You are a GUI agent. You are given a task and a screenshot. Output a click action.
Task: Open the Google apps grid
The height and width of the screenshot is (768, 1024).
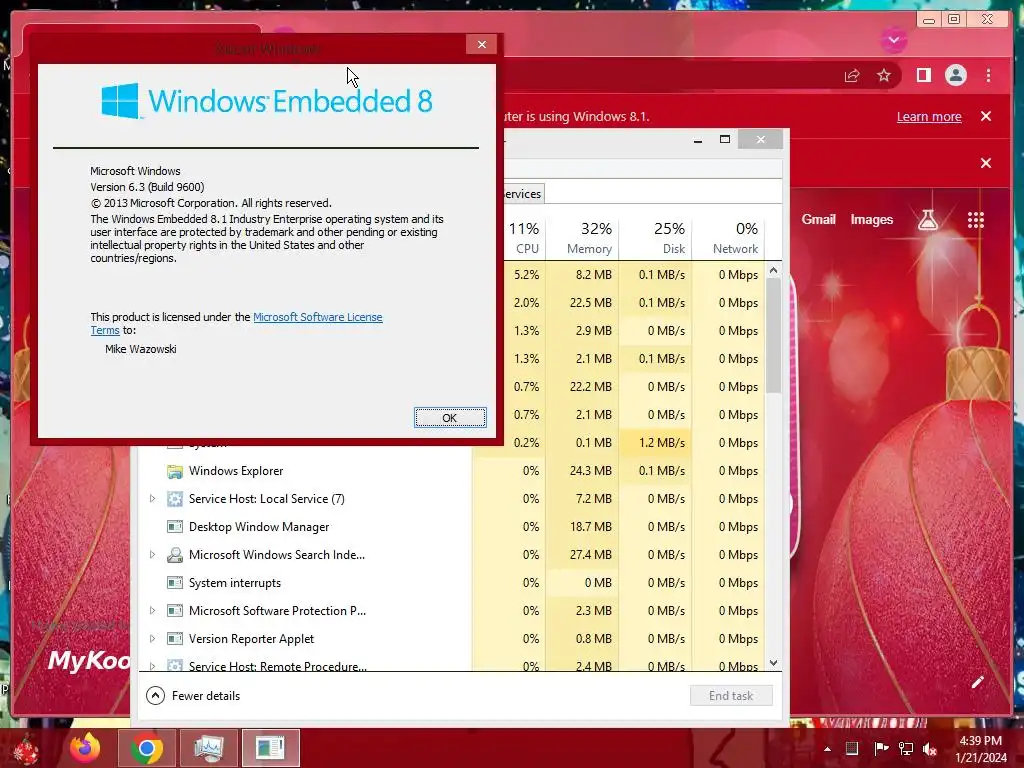click(976, 220)
